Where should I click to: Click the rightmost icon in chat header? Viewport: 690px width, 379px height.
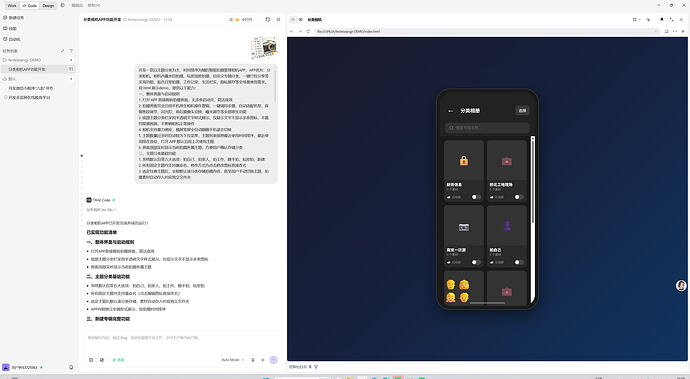tap(278, 19)
